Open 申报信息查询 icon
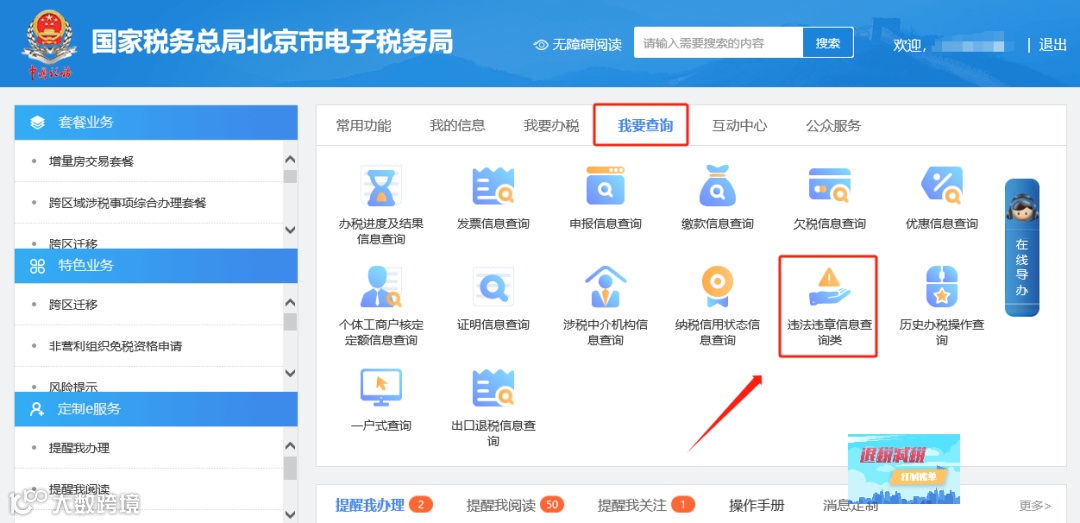Viewport: 1080px width, 523px height. [605, 186]
